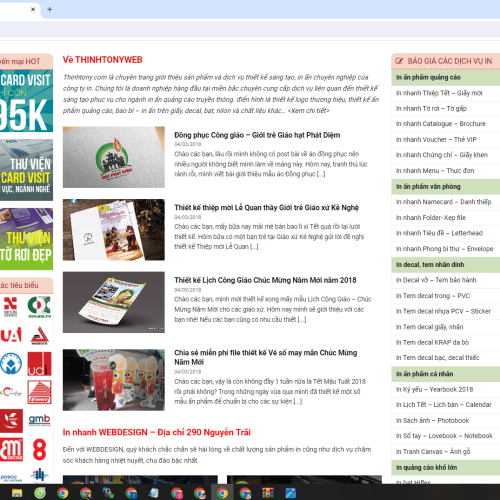500x500 pixels.
Task: Open the green circular app in taskbar
Action: point(40,493)
